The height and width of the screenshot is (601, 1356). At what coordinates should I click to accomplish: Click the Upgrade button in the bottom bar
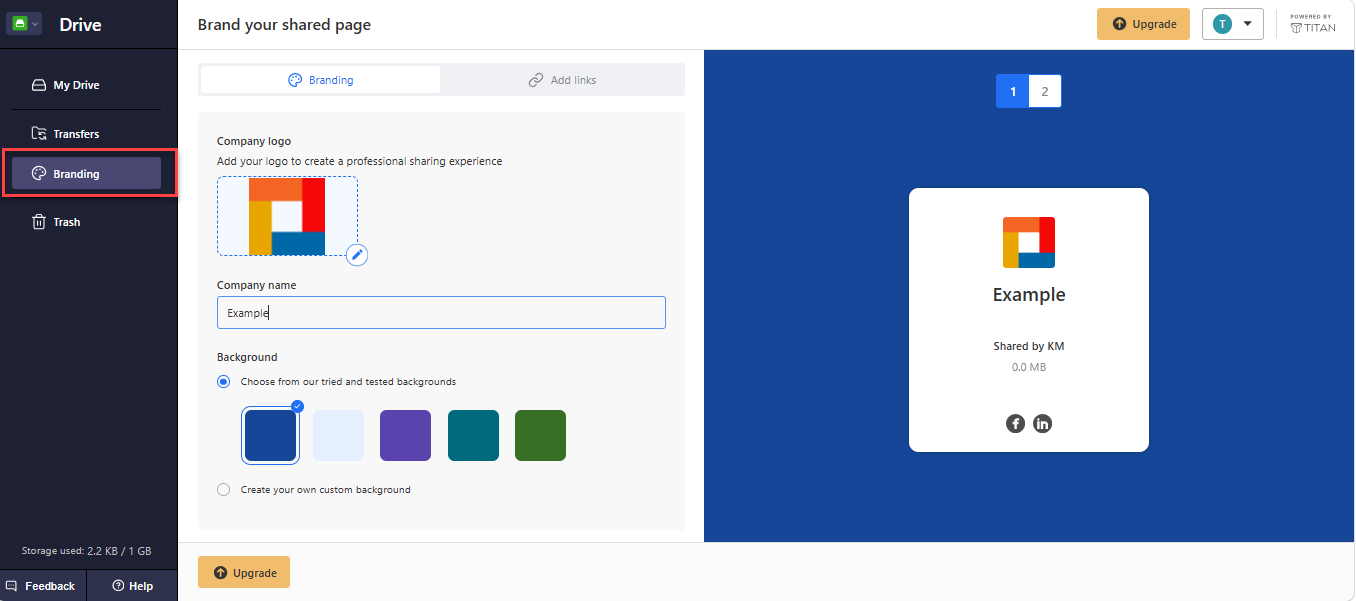click(x=244, y=573)
